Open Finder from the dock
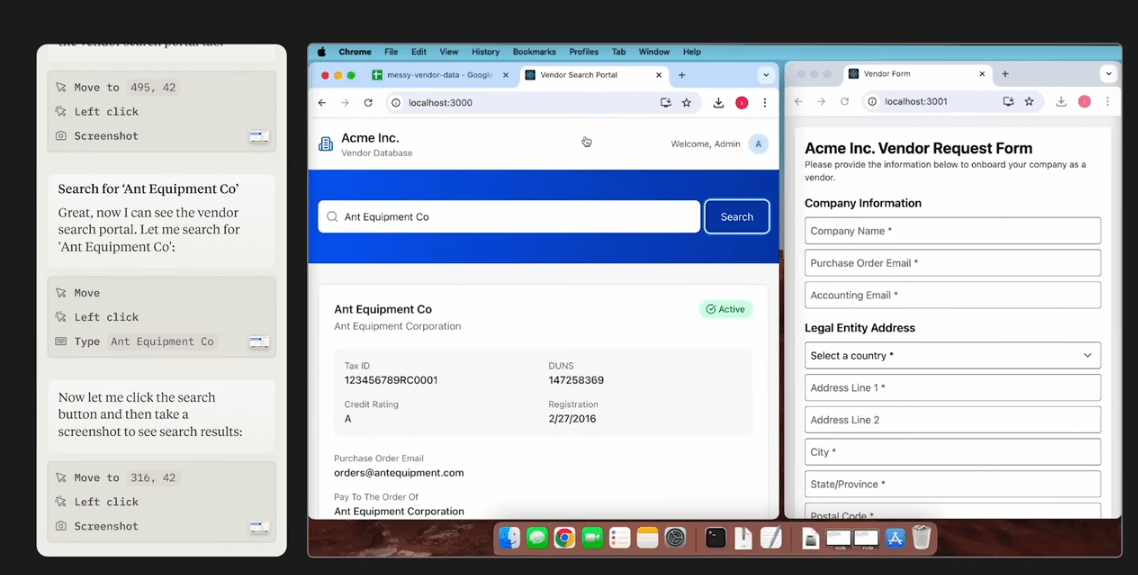 pyautogui.click(x=509, y=538)
